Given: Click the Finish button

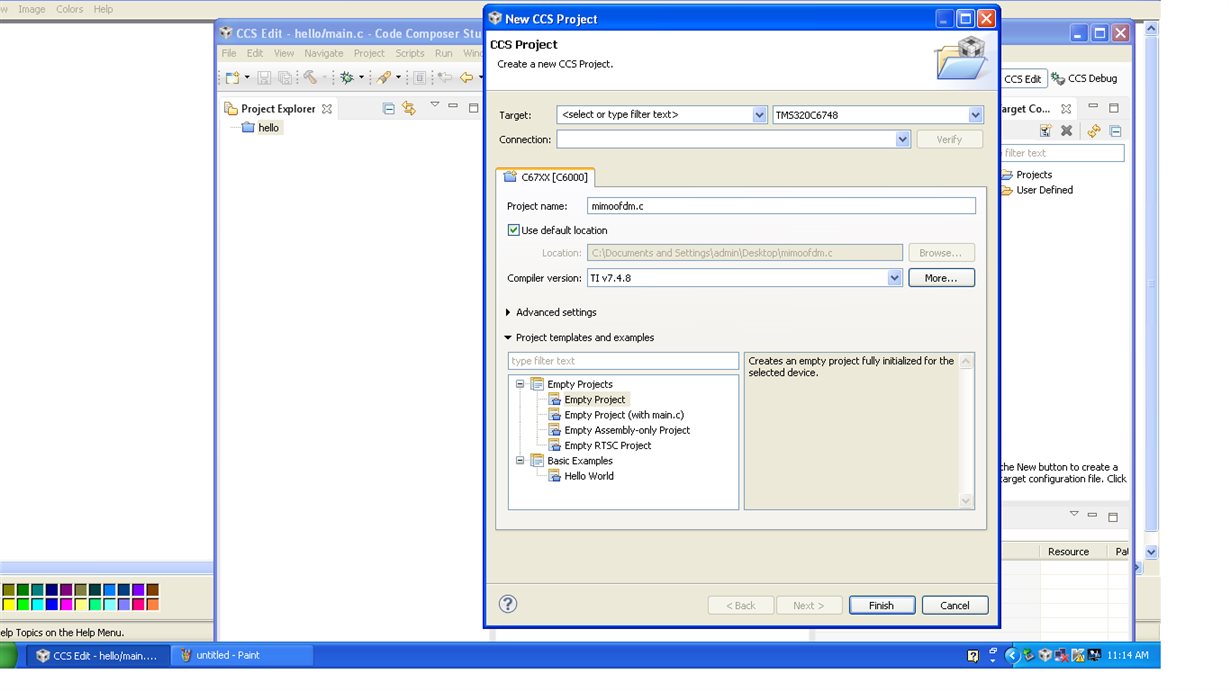Looking at the screenshot, I should 881,605.
